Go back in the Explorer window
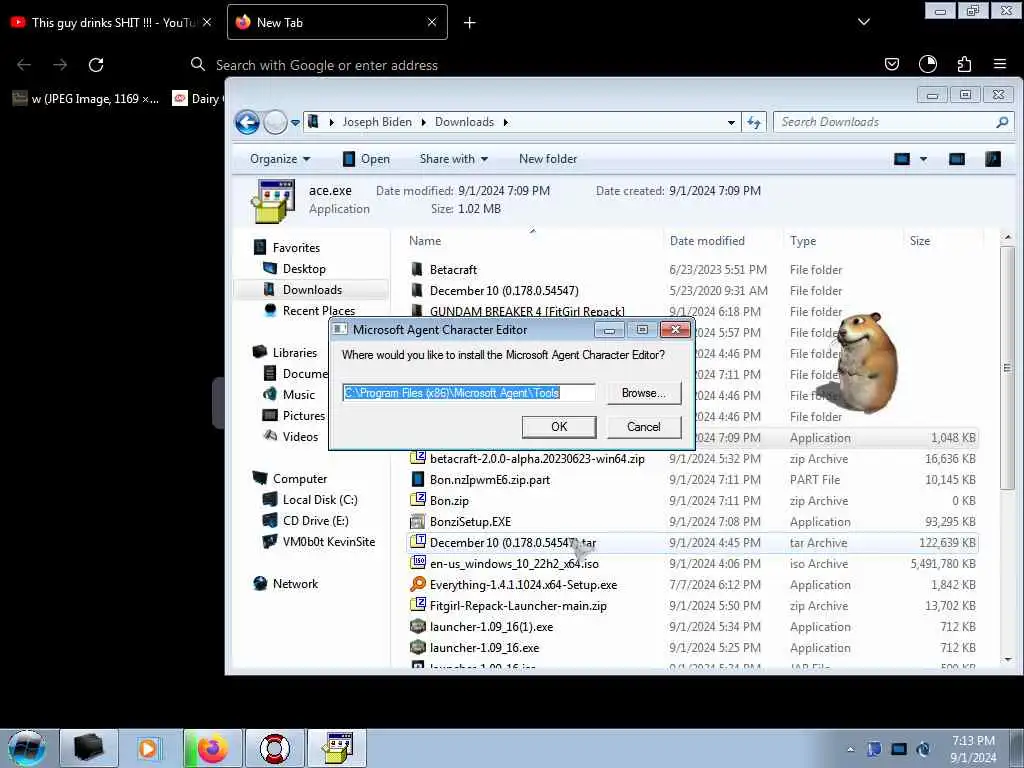The image size is (1024, 768). (x=248, y=122)
